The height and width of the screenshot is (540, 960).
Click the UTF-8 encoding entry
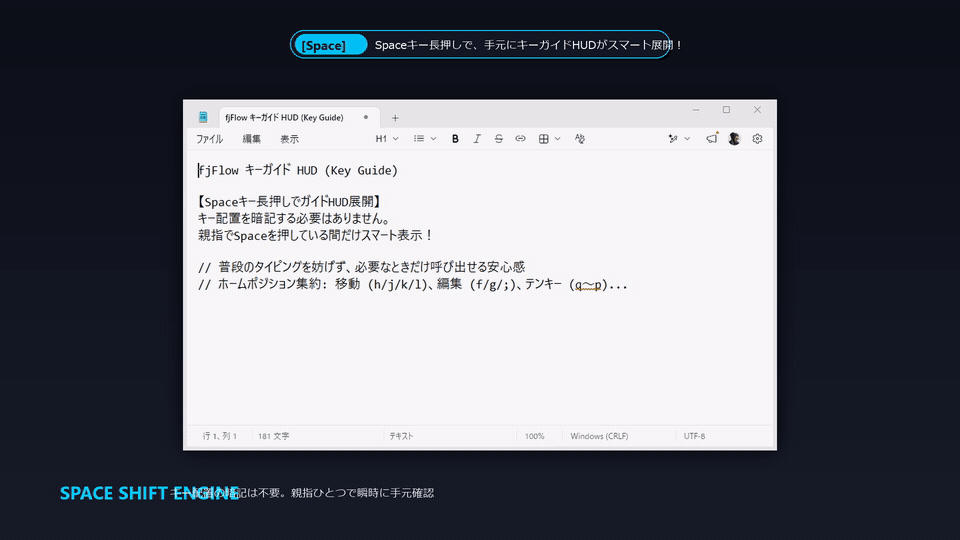[x=694, y=436]
